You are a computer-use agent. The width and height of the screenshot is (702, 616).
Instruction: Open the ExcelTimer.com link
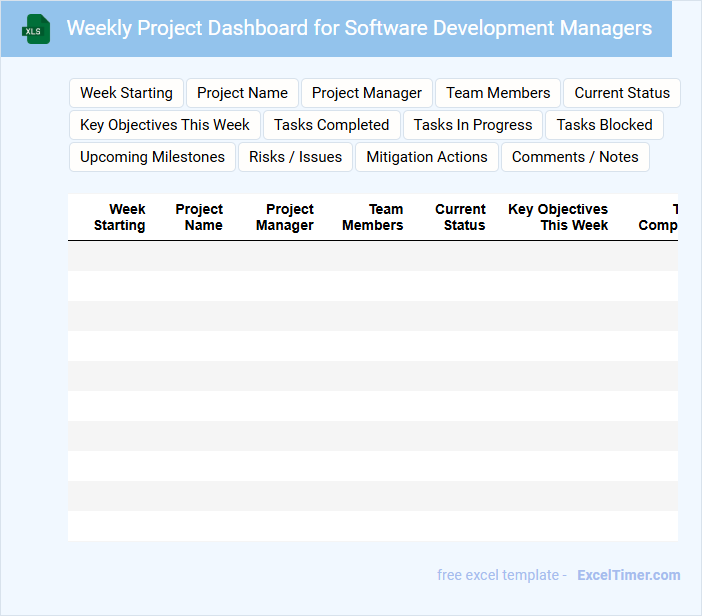coord(629,575)
